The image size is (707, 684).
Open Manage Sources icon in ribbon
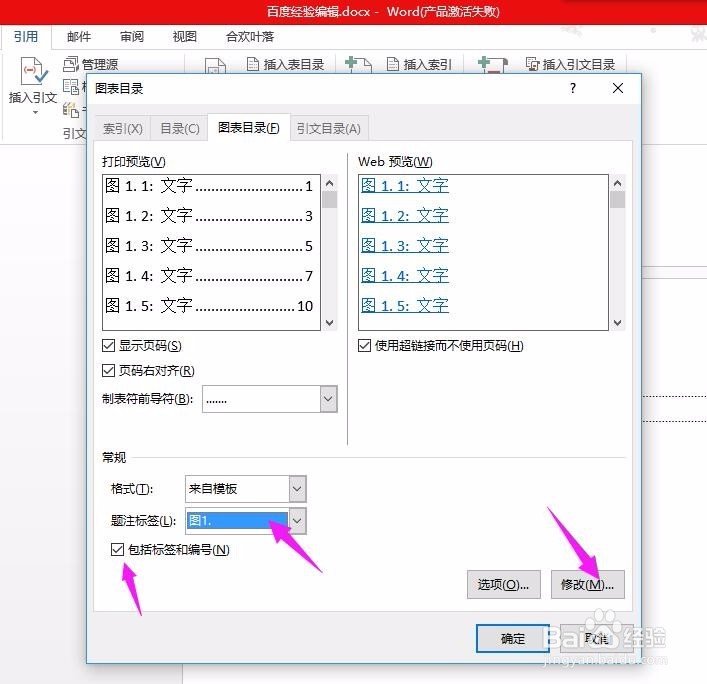(71, 64)
